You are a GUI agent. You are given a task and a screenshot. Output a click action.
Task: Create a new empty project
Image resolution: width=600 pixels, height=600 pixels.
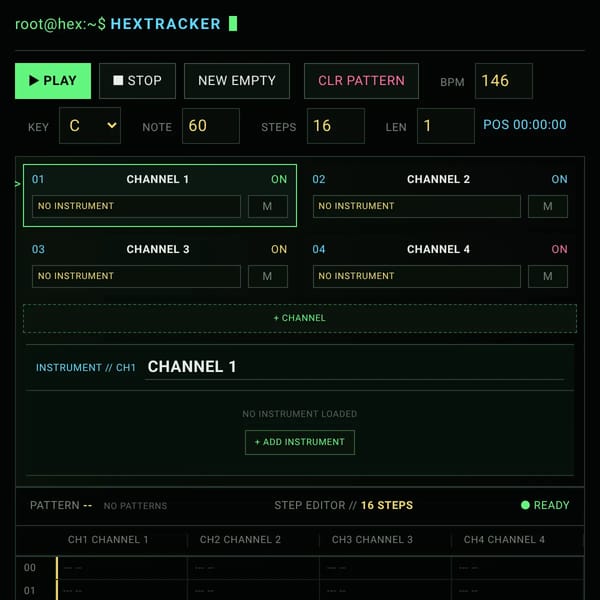[x=237, y=81]
